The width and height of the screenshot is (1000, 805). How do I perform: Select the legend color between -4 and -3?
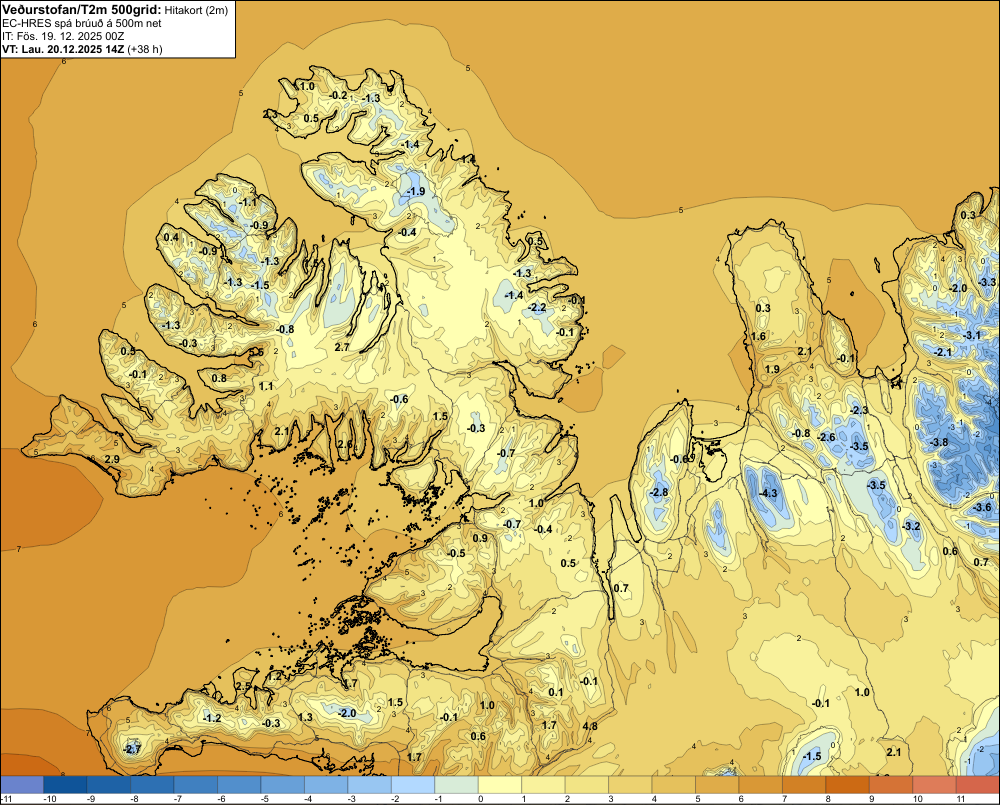pos(326,785)
